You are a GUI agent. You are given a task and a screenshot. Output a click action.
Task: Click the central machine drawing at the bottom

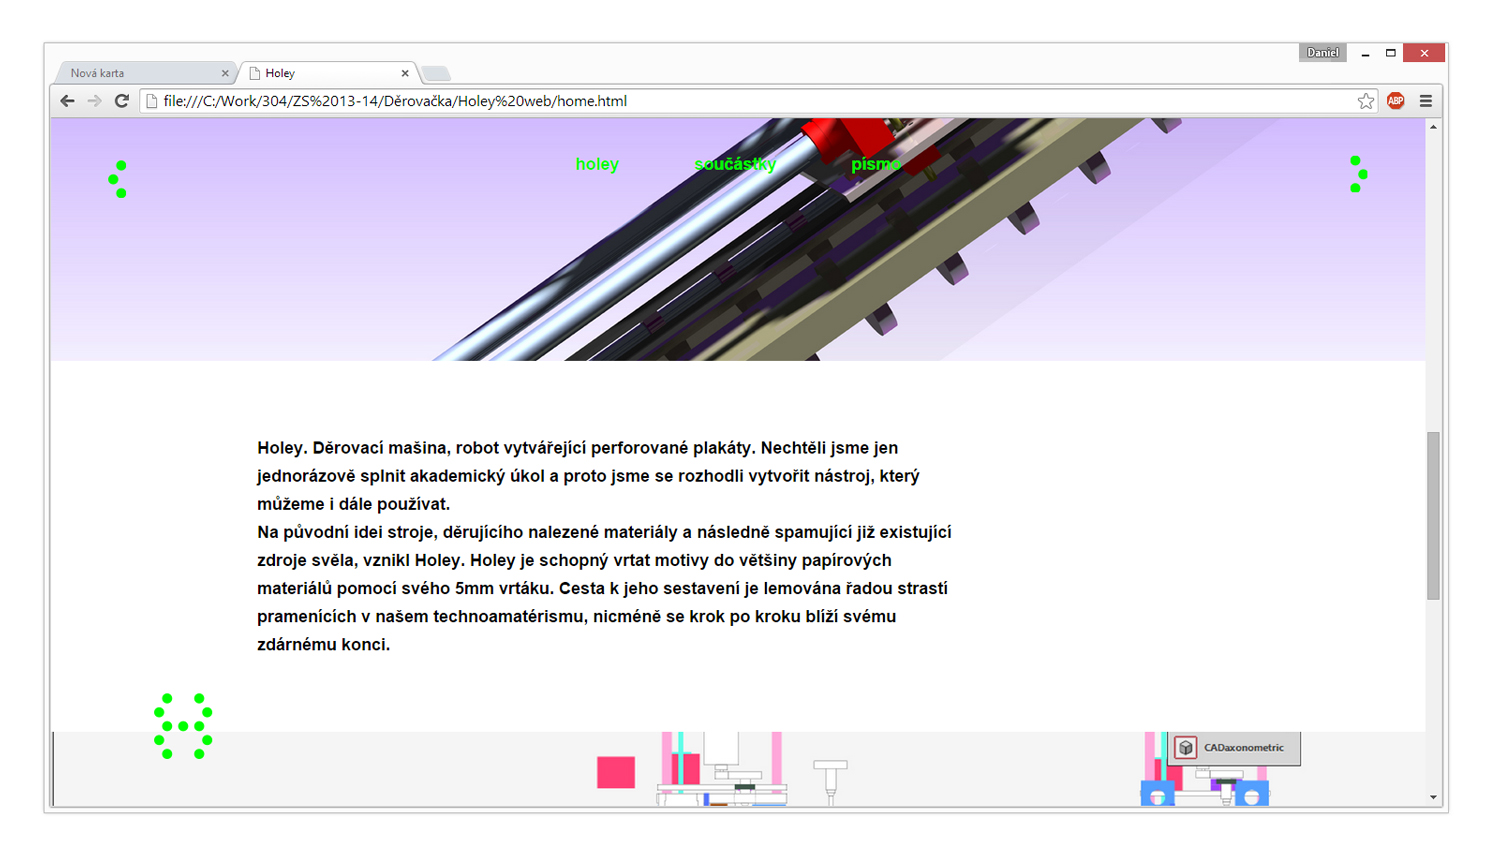722,768
